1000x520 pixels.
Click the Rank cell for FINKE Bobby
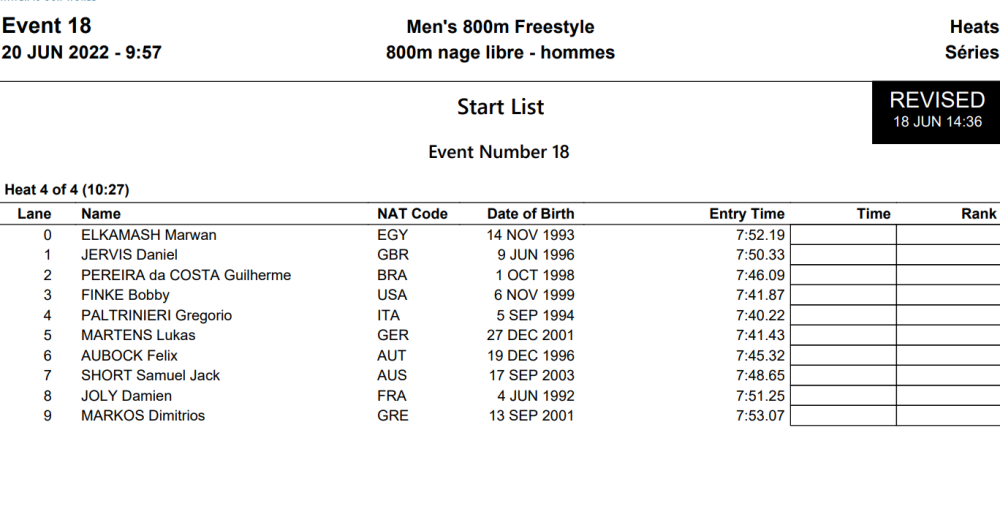pyautogui.click(x=948, y=295)
